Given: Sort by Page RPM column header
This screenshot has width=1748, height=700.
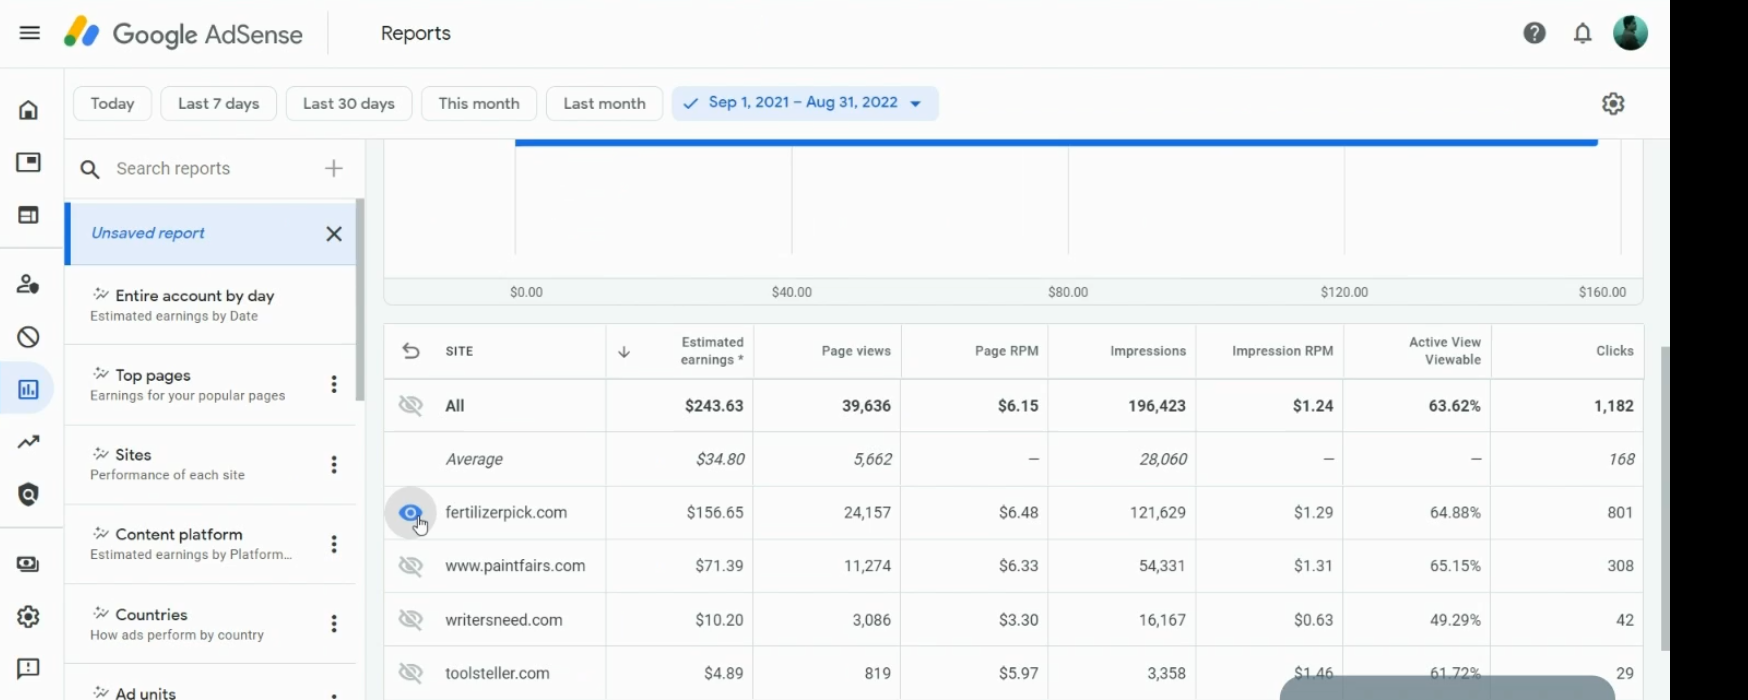Looking at the screenshot, I should pyautogui.click(x=1006, y=351).
